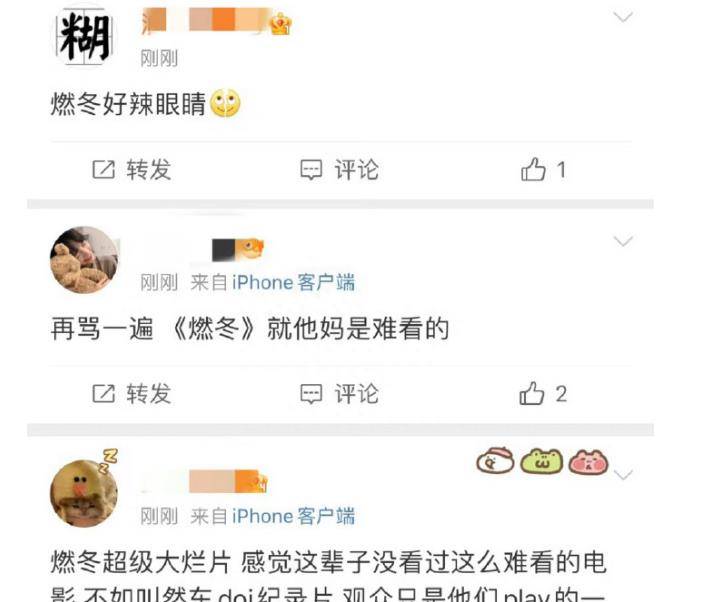Click the fish badge beside second username
Image resolution: width=715 pixels, height=602 pixels.
point(249,249)
